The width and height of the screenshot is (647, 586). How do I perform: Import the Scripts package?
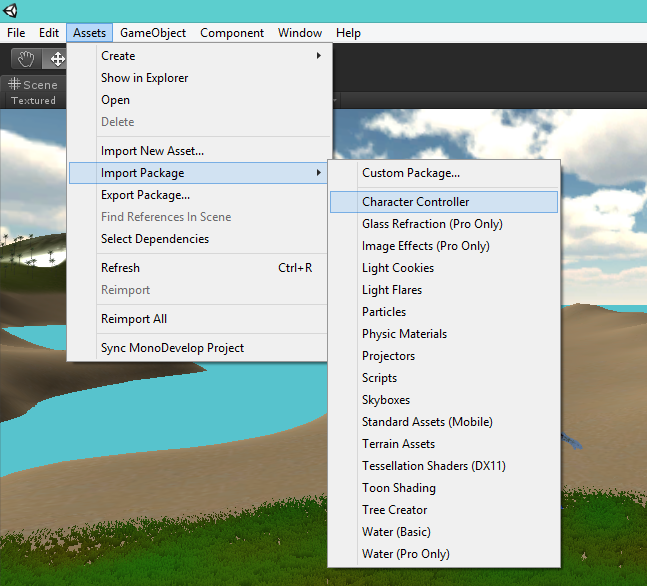444,378
